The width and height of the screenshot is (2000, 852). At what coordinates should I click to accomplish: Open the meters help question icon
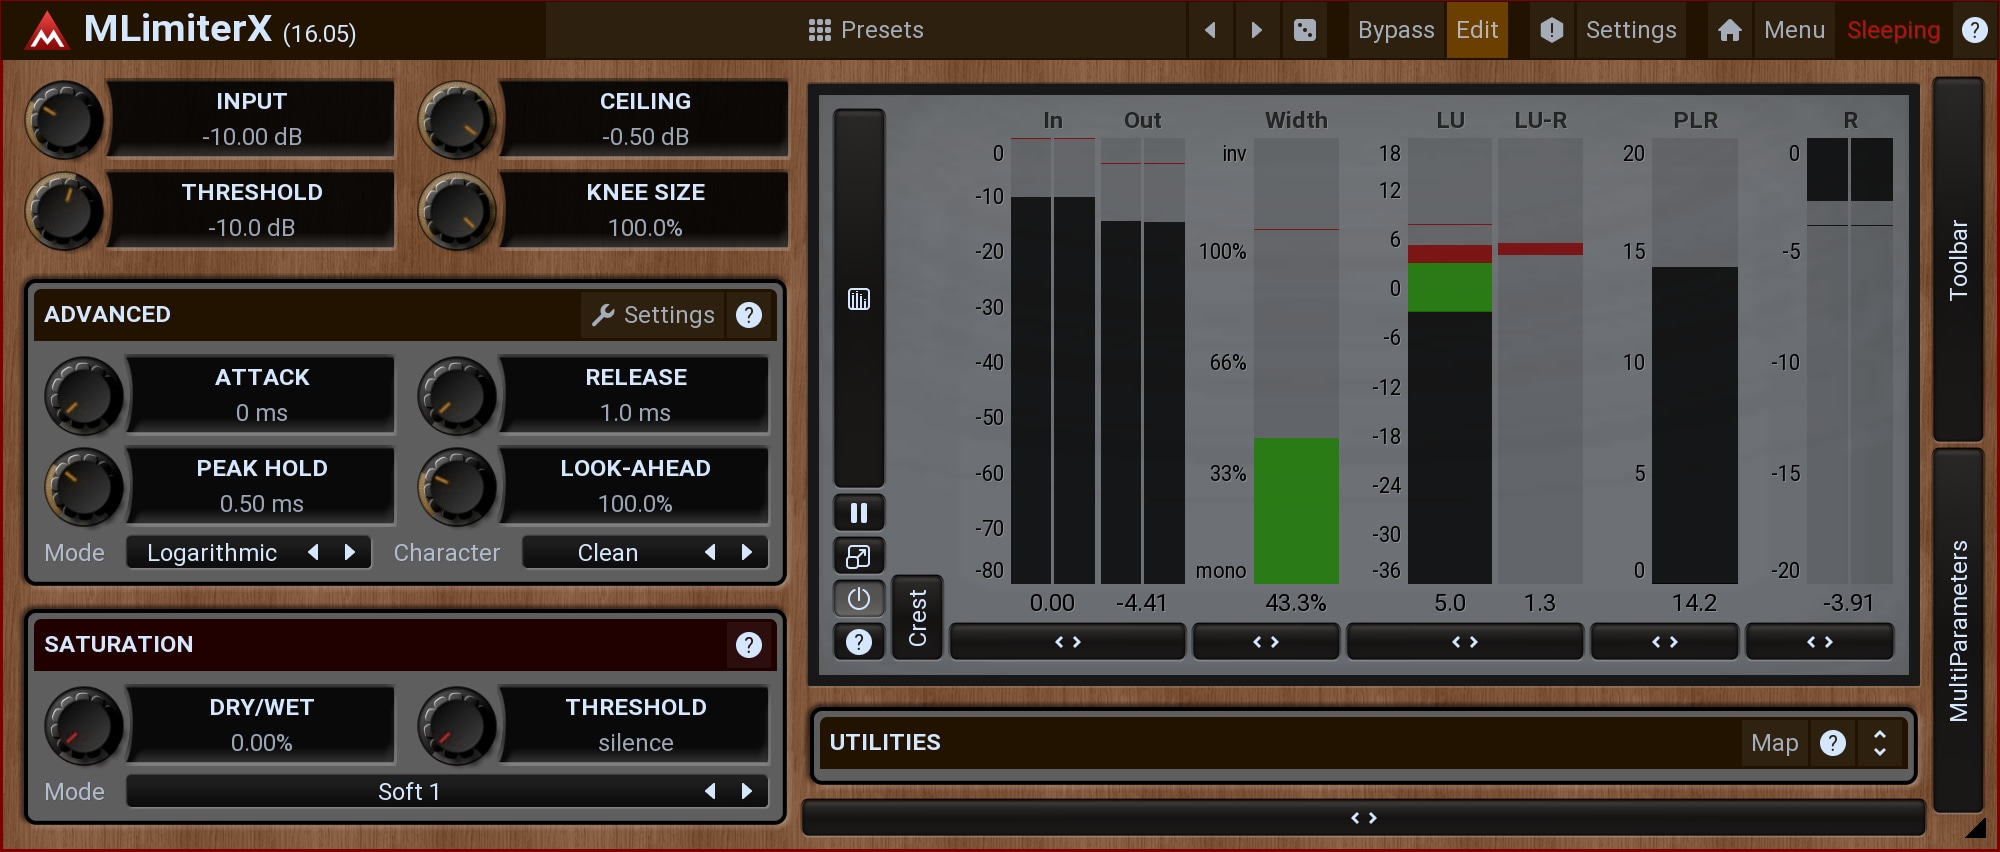(859, 642)
